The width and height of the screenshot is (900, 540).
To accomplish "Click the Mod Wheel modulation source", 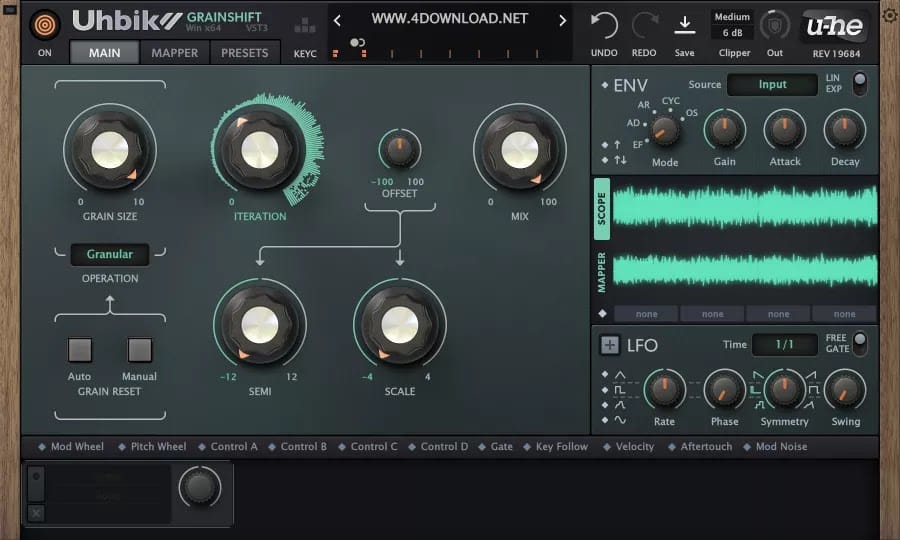I will click(76, 447).
